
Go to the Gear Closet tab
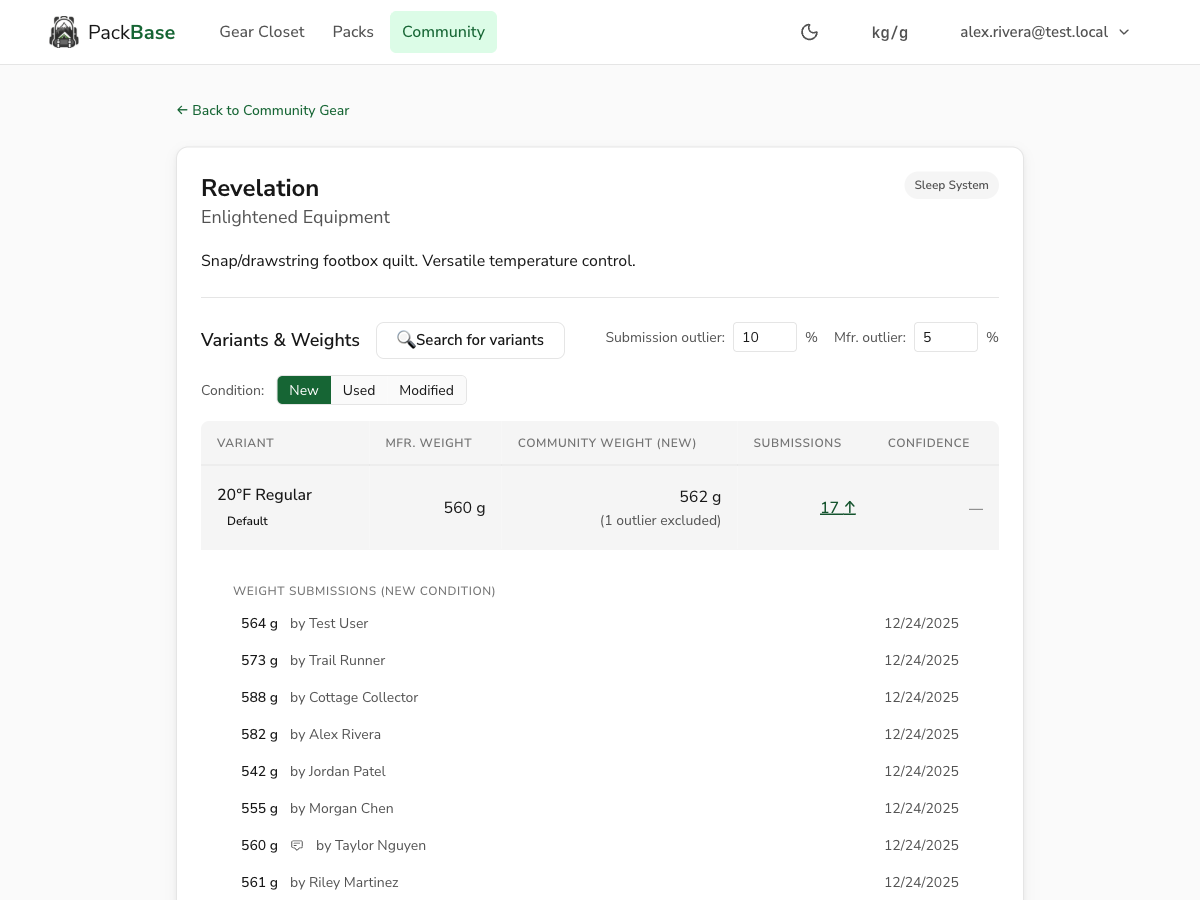[x=261, y=31]
